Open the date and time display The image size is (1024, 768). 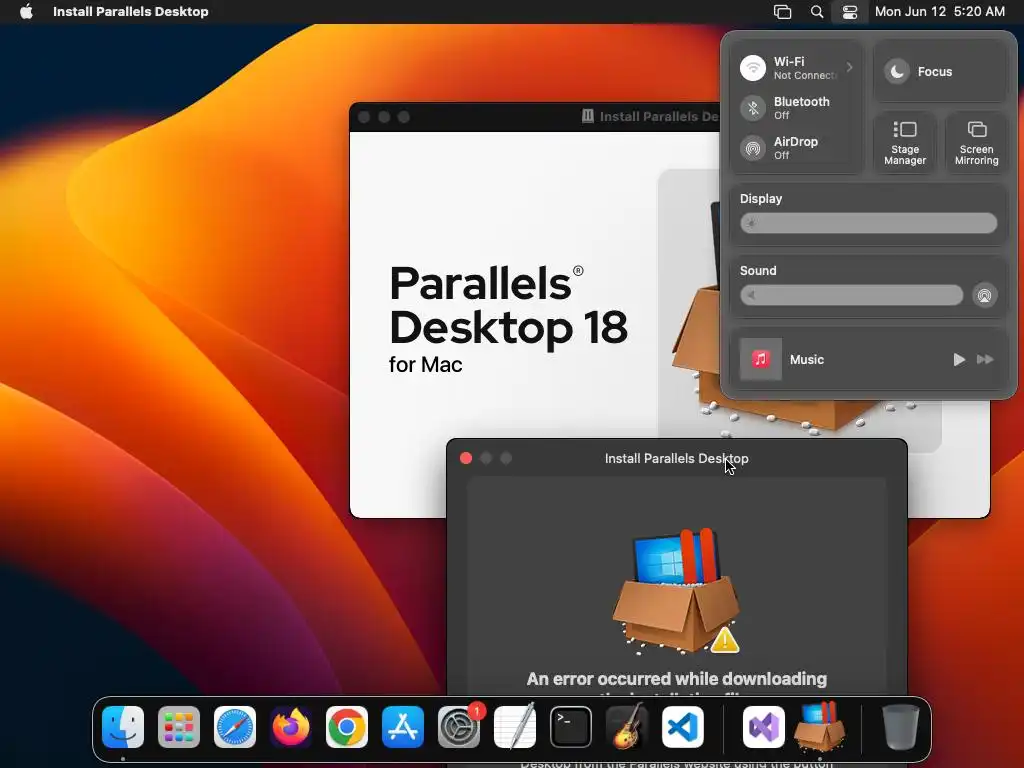tap(940, 12)
